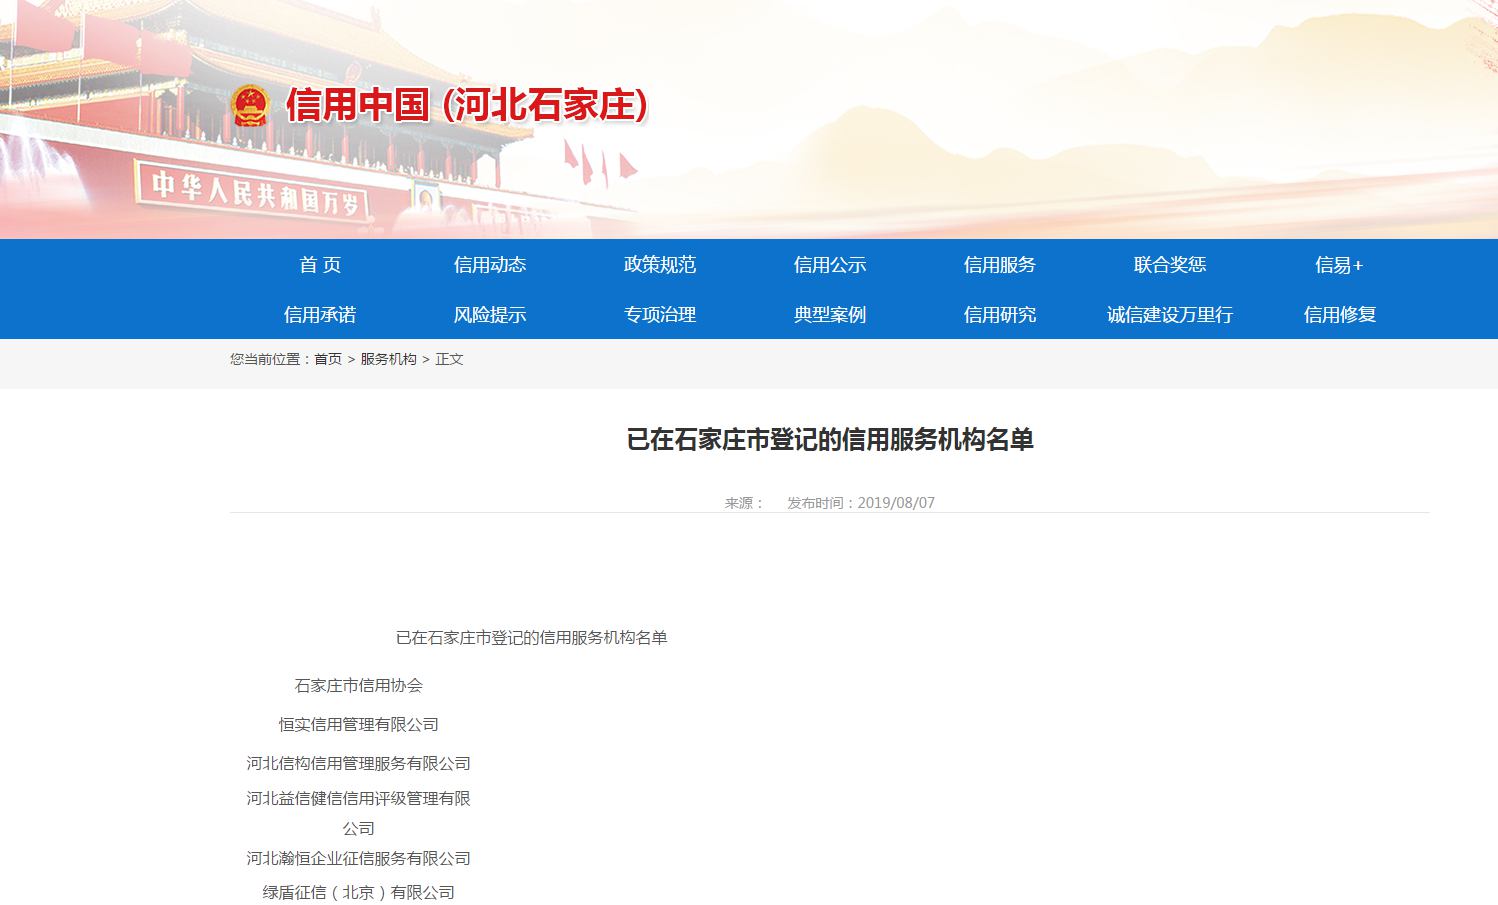
Task: Select 信用修复 menu item
Action: 1340,314
